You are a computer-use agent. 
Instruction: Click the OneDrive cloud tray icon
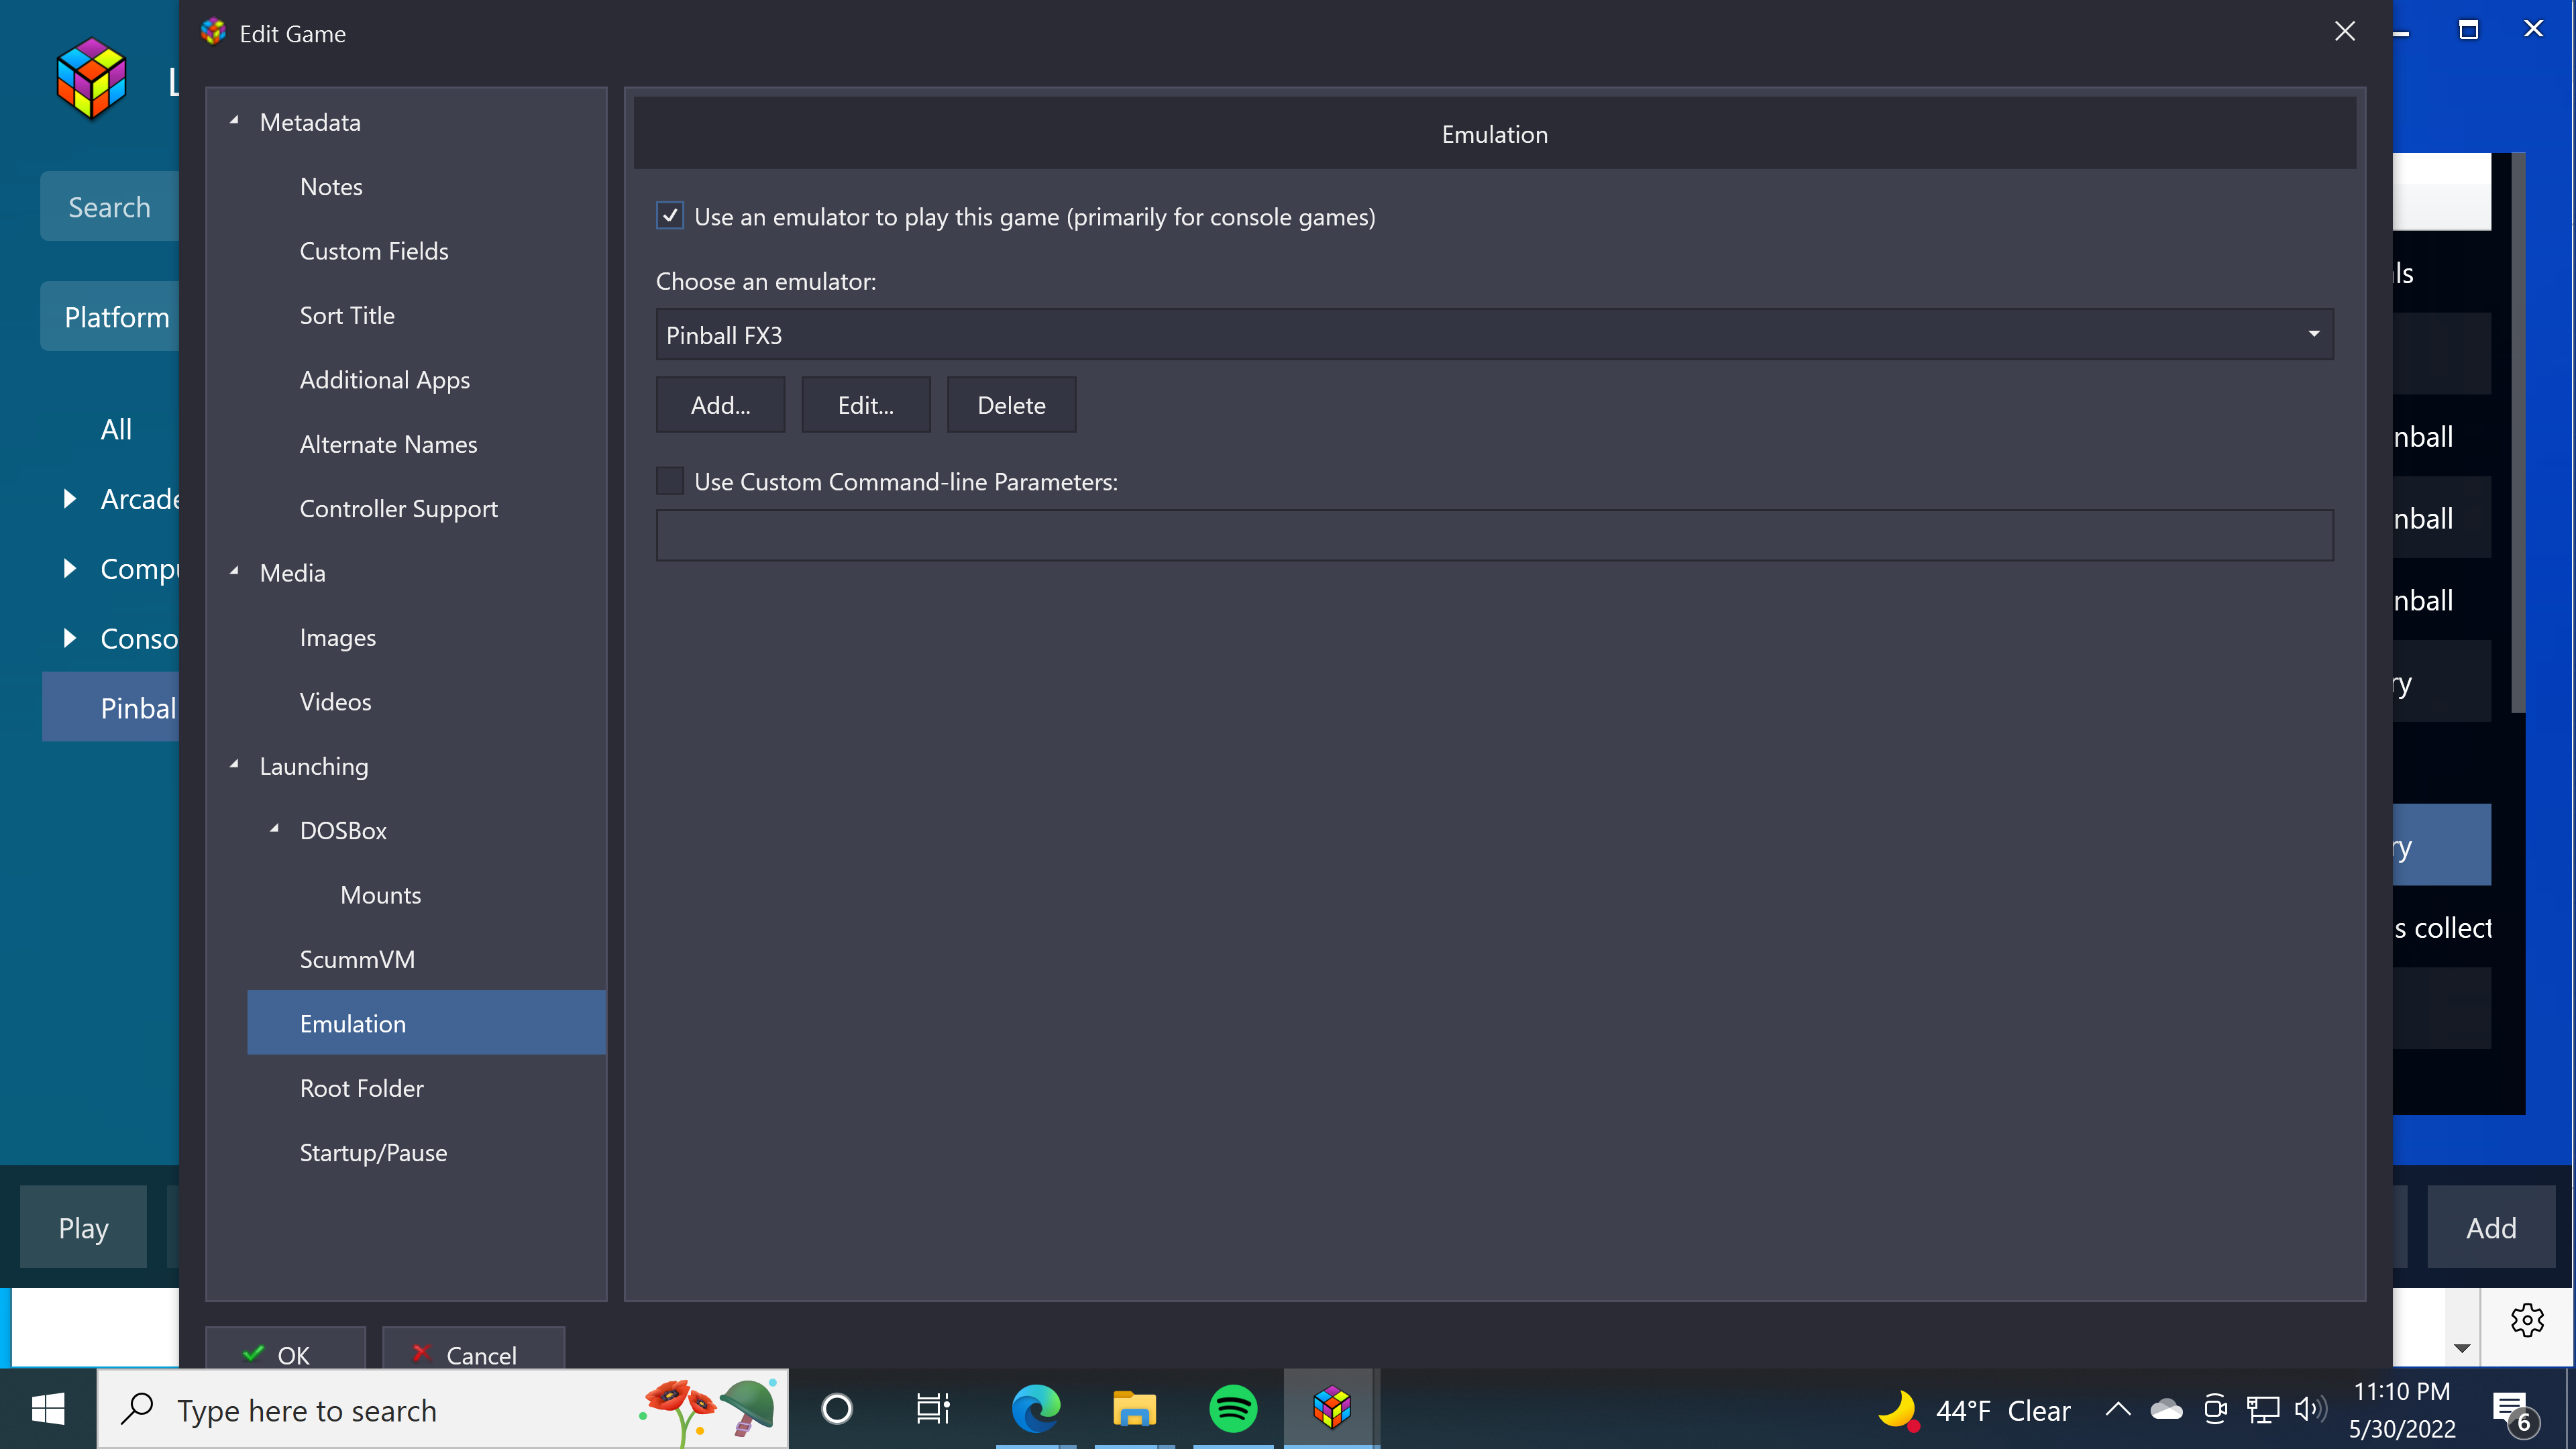click(x=2166, y=1410)
